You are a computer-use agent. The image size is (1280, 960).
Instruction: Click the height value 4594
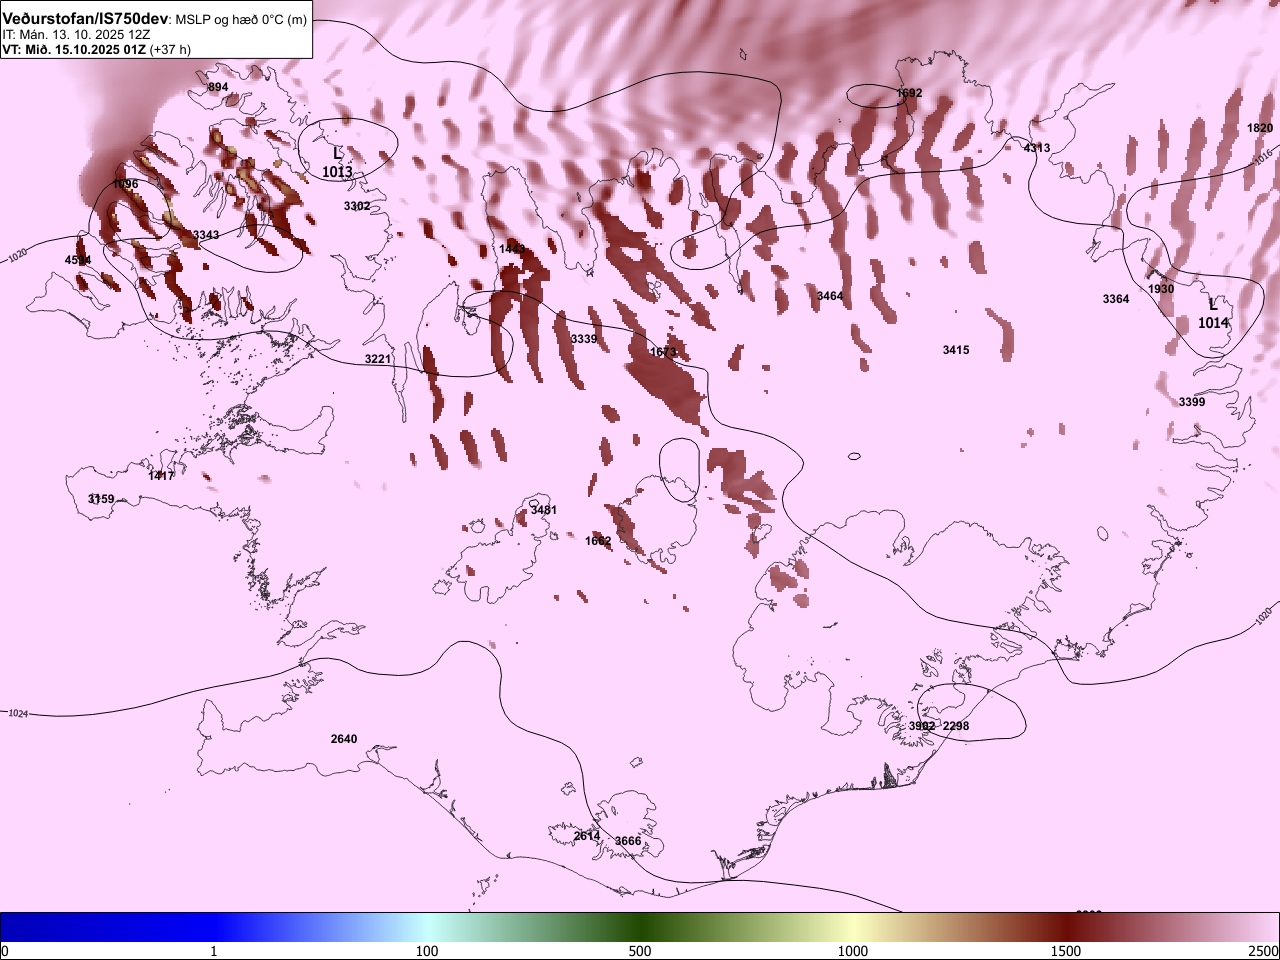pyautogui.click(x=78, y=260)
